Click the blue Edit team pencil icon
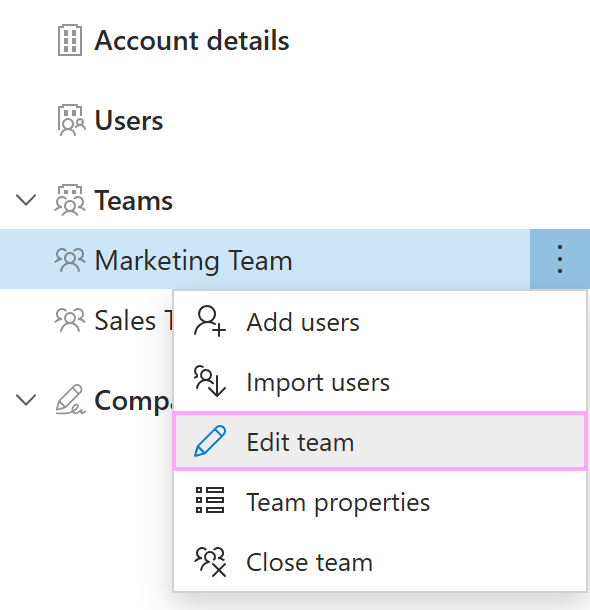 pyautogui.click(x=210, y=441)
